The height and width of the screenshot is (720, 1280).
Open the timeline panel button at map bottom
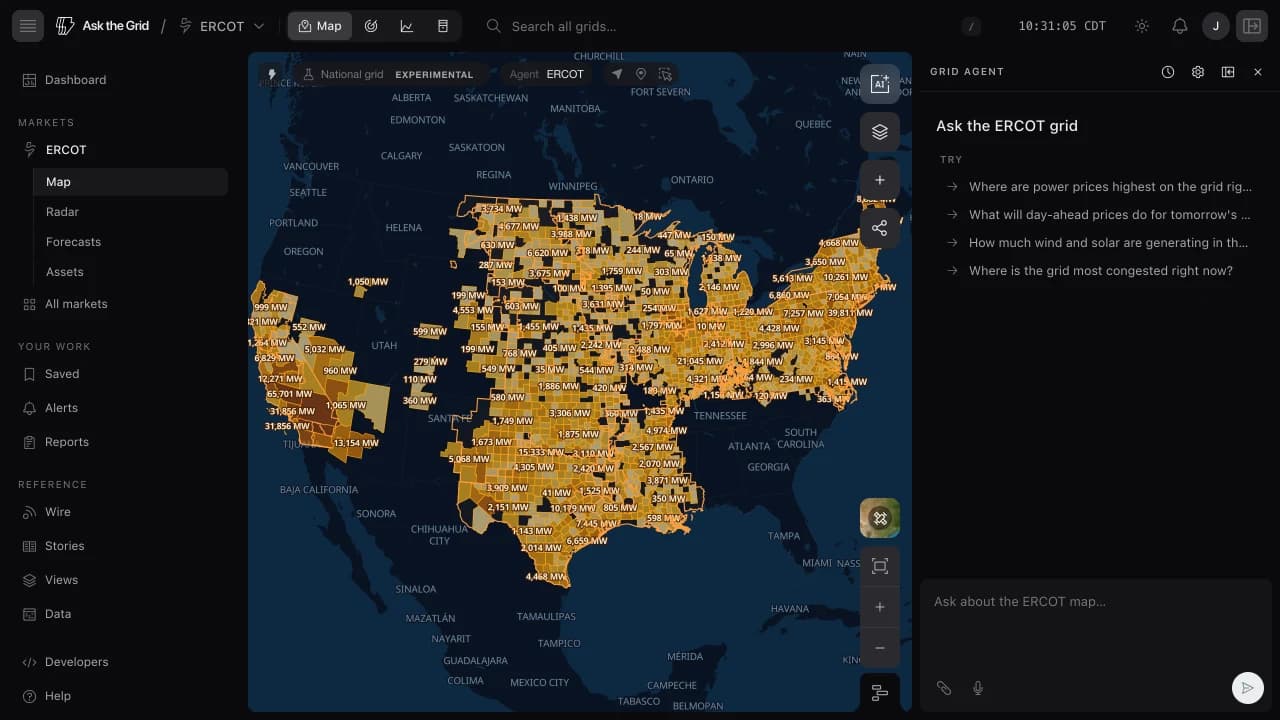point(880,693)
